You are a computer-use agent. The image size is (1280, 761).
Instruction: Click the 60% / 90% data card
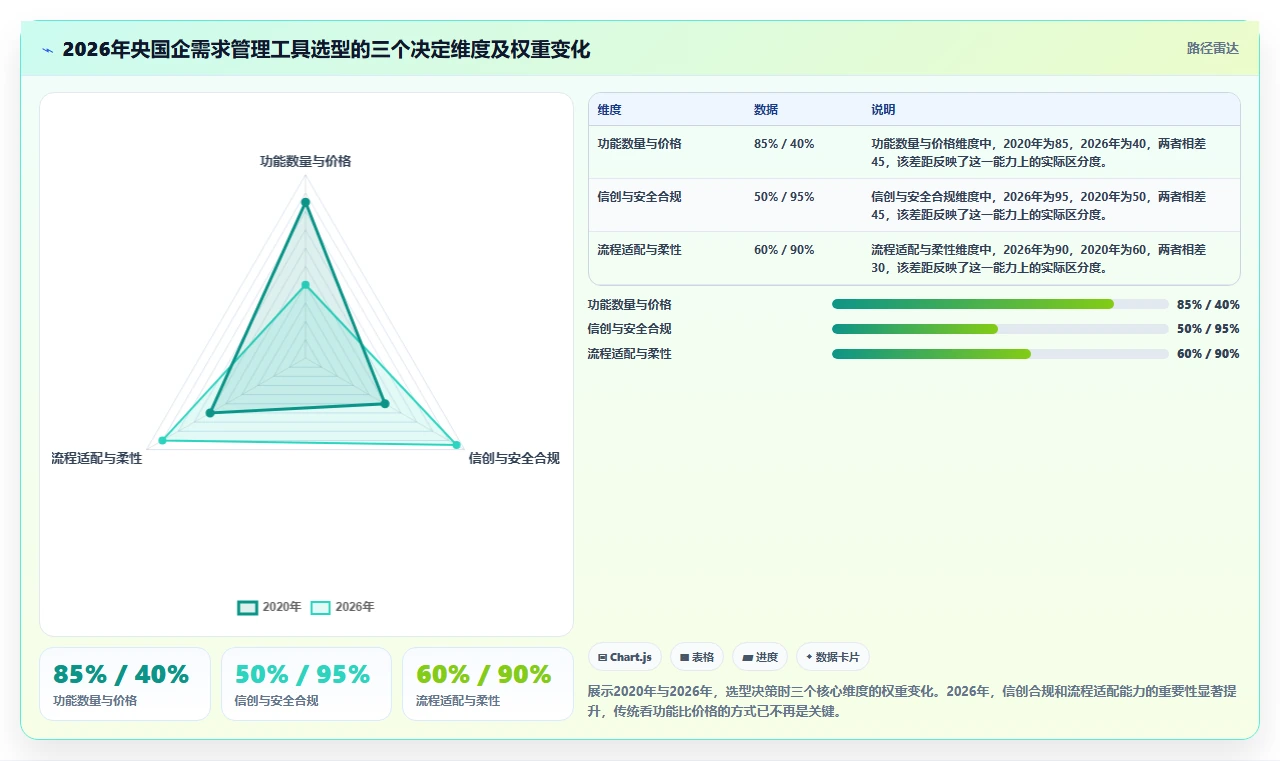488,684
